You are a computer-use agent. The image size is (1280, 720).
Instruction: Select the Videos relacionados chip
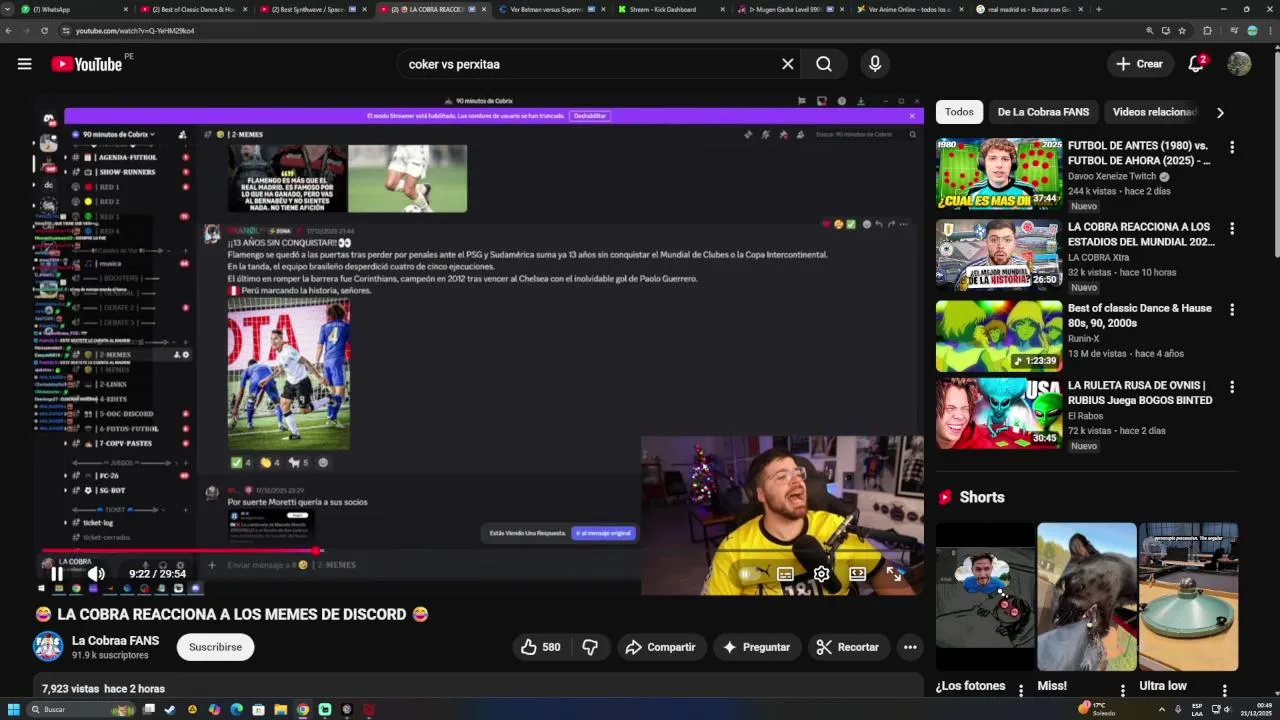1154,112
